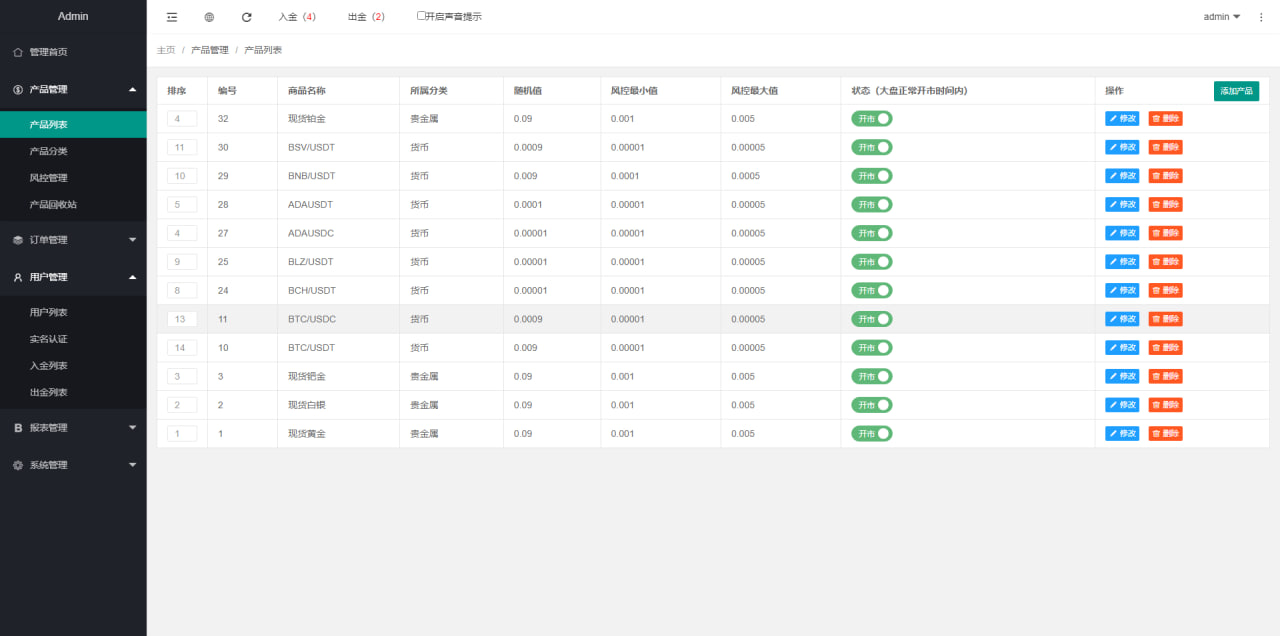Image resolution: width=1280 pixels, height=636 pixels.
Task: Toggle the 开市 switch for 现货黄金
Action: (x=872, y=434)
